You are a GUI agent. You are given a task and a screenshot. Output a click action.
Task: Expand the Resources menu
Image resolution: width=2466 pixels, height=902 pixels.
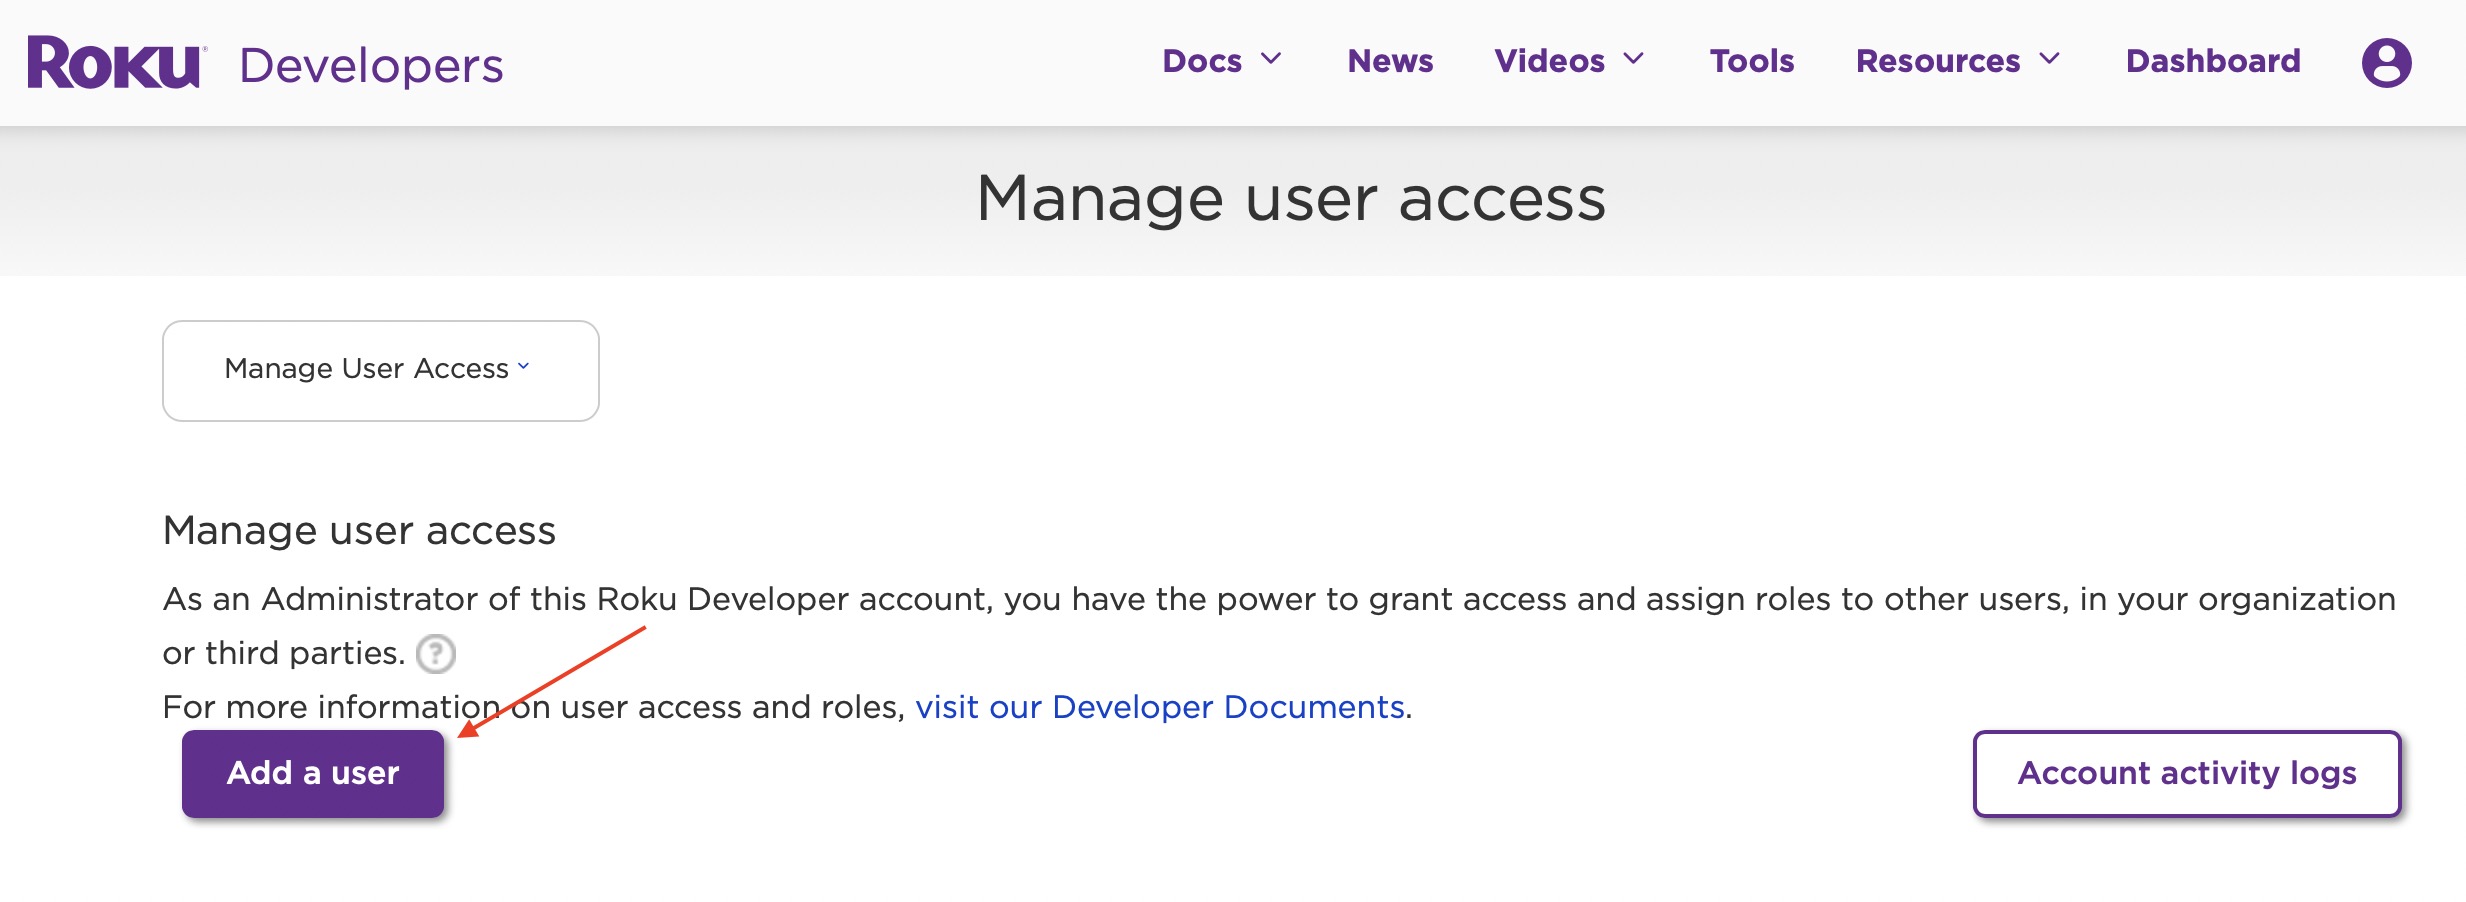[1958, 61]
